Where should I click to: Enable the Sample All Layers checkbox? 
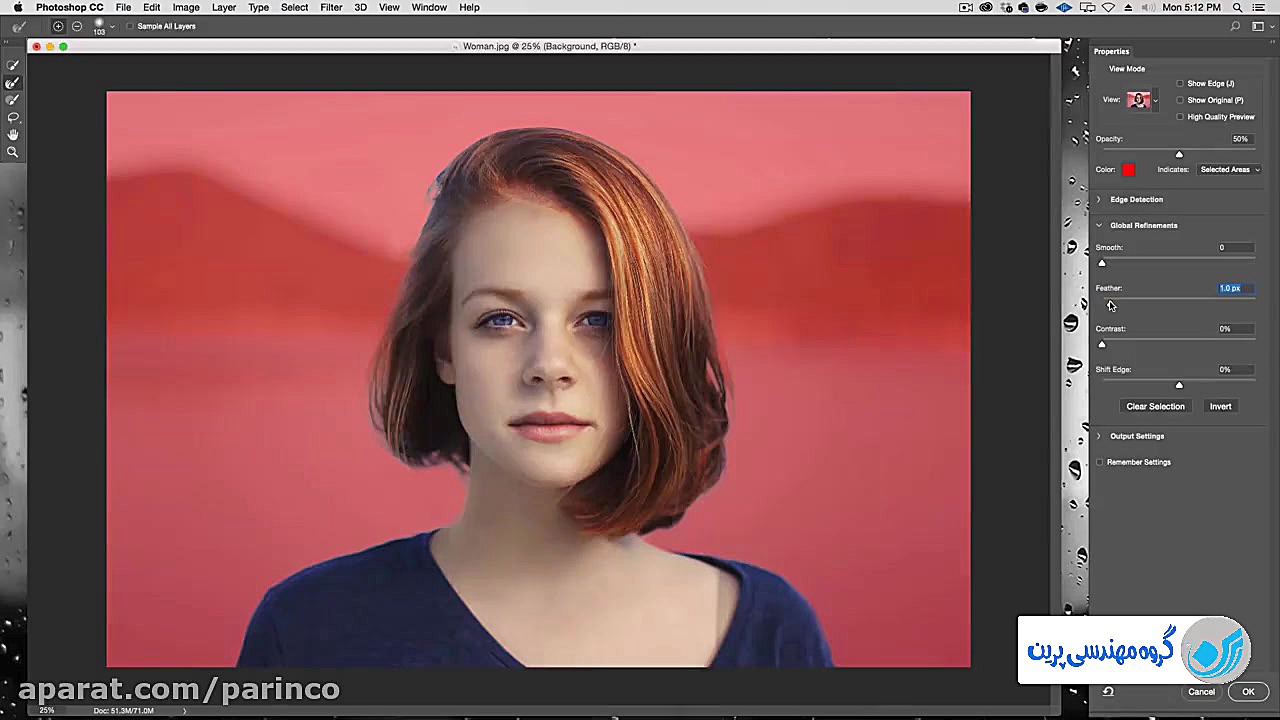click(x=130, y=26)
